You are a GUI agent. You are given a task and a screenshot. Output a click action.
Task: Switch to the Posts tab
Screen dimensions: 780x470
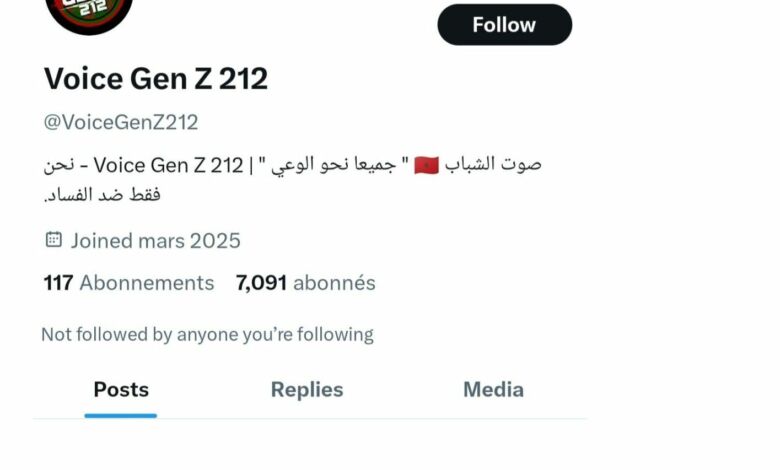click(x=121, y=389)
